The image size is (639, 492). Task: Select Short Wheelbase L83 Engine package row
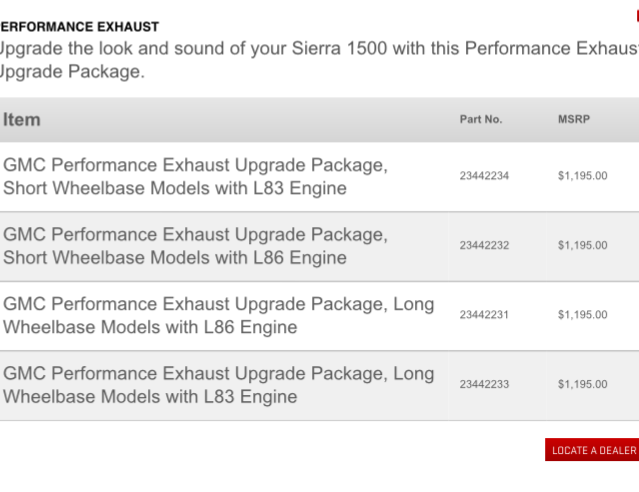(x=320, y=177)
